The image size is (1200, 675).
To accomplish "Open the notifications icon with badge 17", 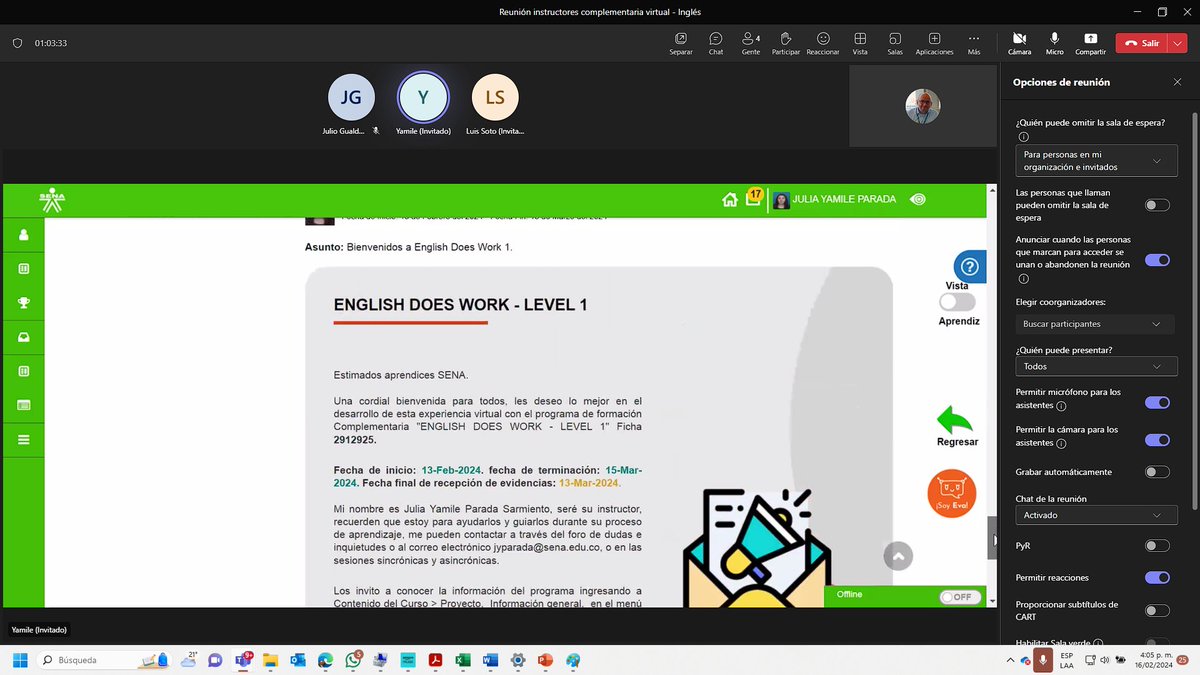I will 754,198.
